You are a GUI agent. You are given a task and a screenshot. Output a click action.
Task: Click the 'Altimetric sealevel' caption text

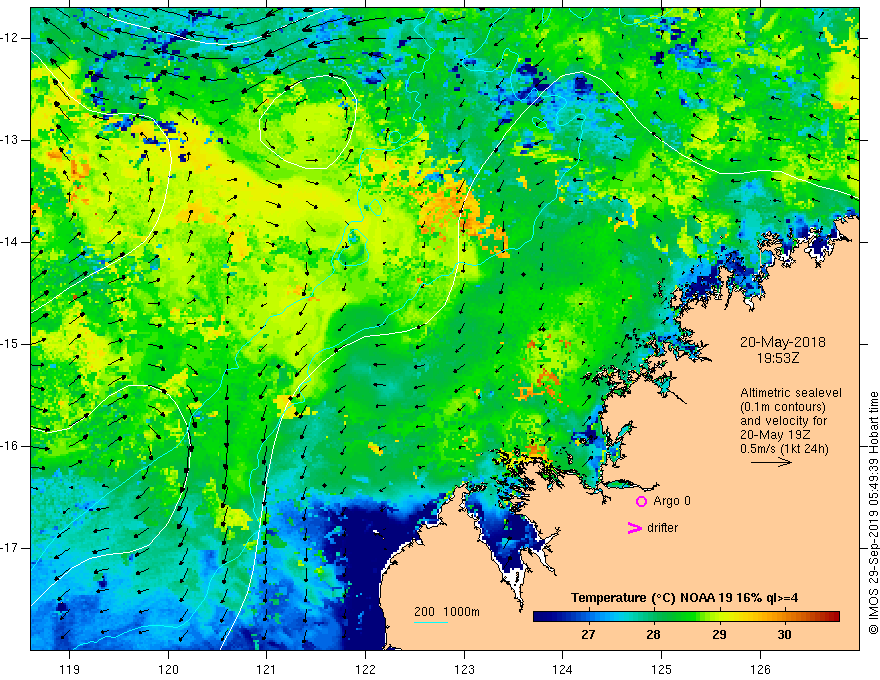pos(791,393)
